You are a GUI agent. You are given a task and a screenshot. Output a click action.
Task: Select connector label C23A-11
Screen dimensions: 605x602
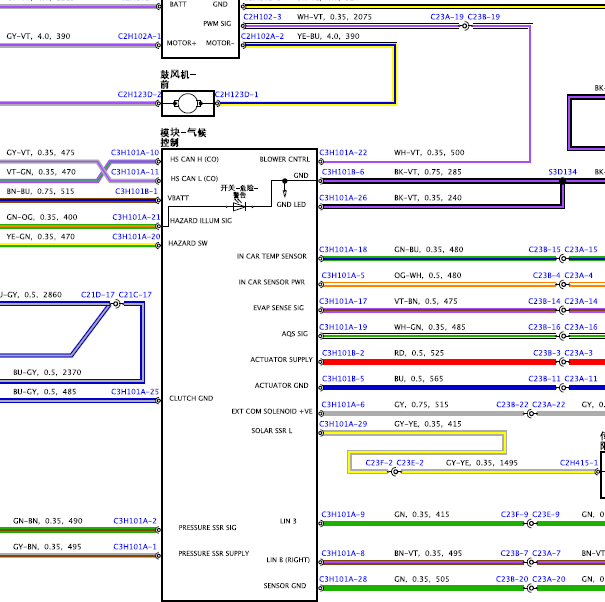[581, 379]
